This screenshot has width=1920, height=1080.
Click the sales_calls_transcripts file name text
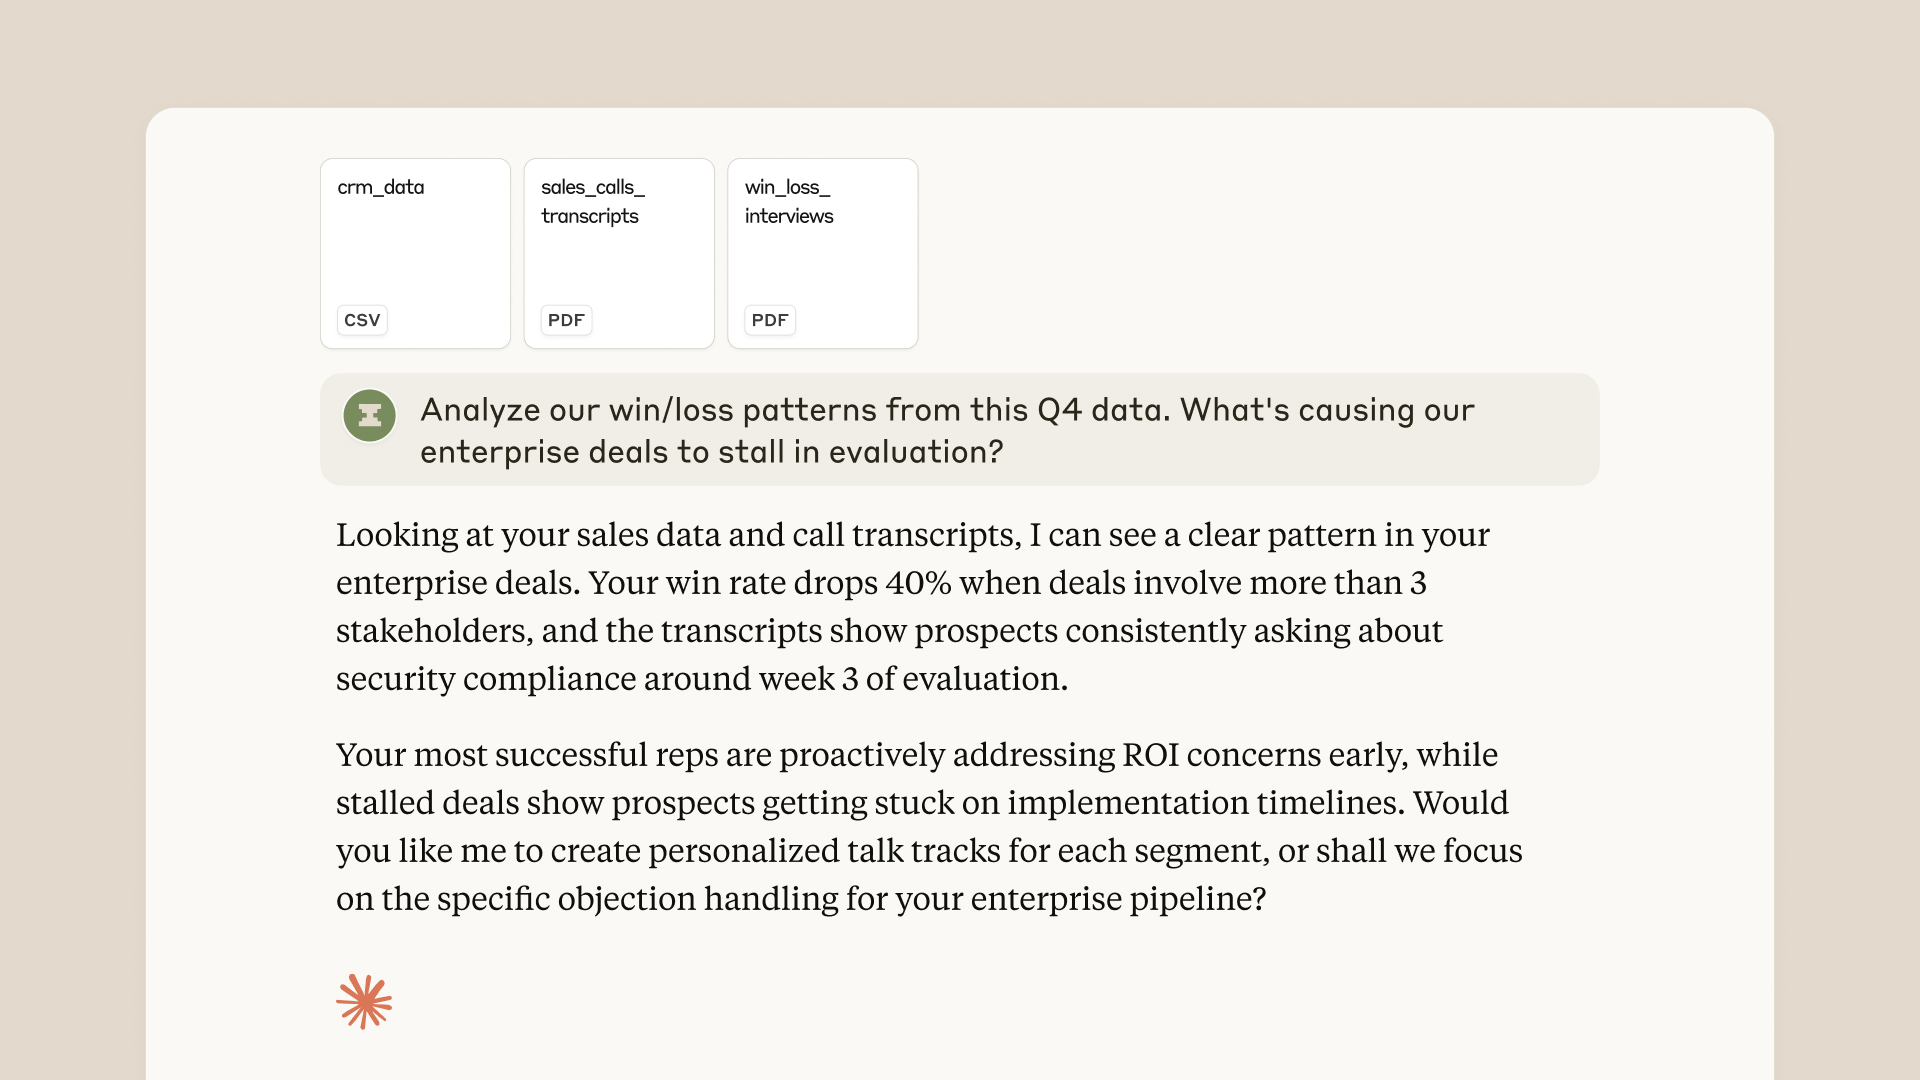tap(592, 201)
